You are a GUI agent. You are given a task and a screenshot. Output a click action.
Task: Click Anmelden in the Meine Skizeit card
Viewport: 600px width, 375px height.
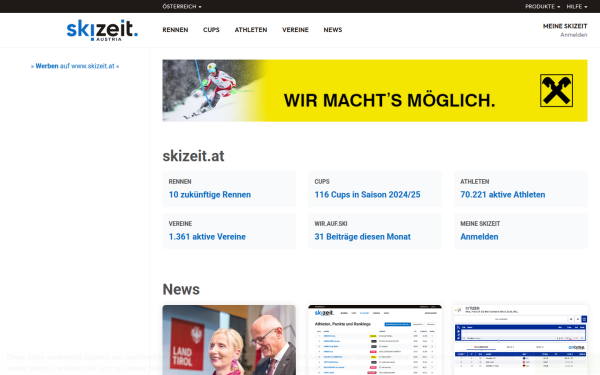click(x=479, y=236)
